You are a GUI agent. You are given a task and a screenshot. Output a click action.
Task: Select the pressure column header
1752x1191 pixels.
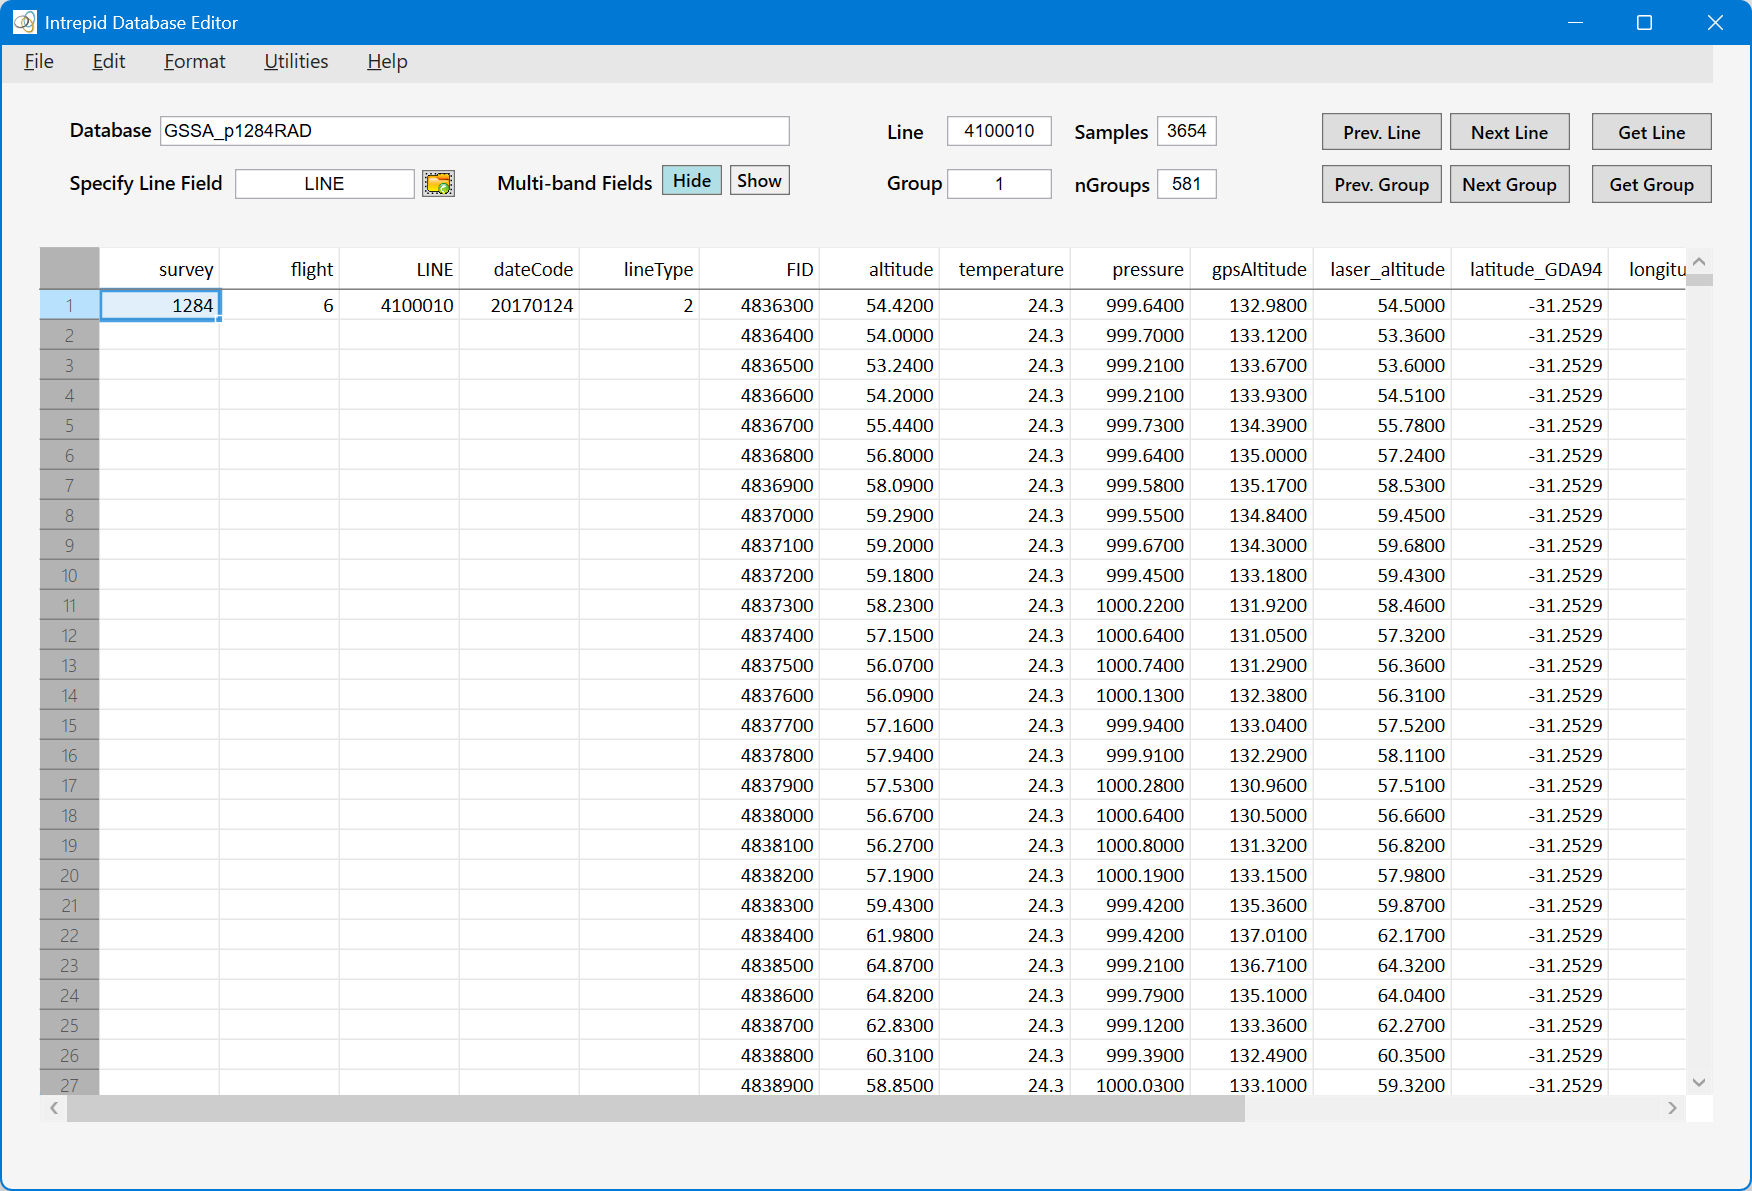(1130, 269)
